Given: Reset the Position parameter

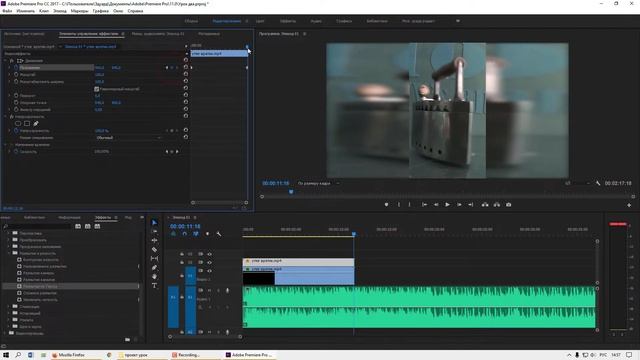Looking at the screenshot, I should (x=186, y=67).
